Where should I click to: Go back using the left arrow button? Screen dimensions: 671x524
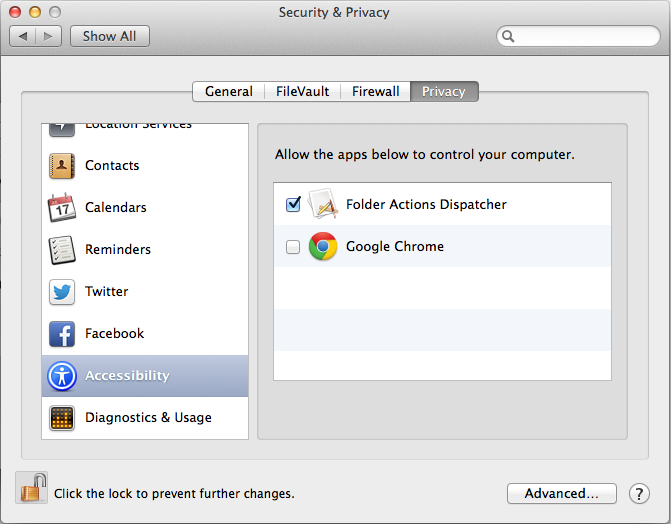(23, 36)
